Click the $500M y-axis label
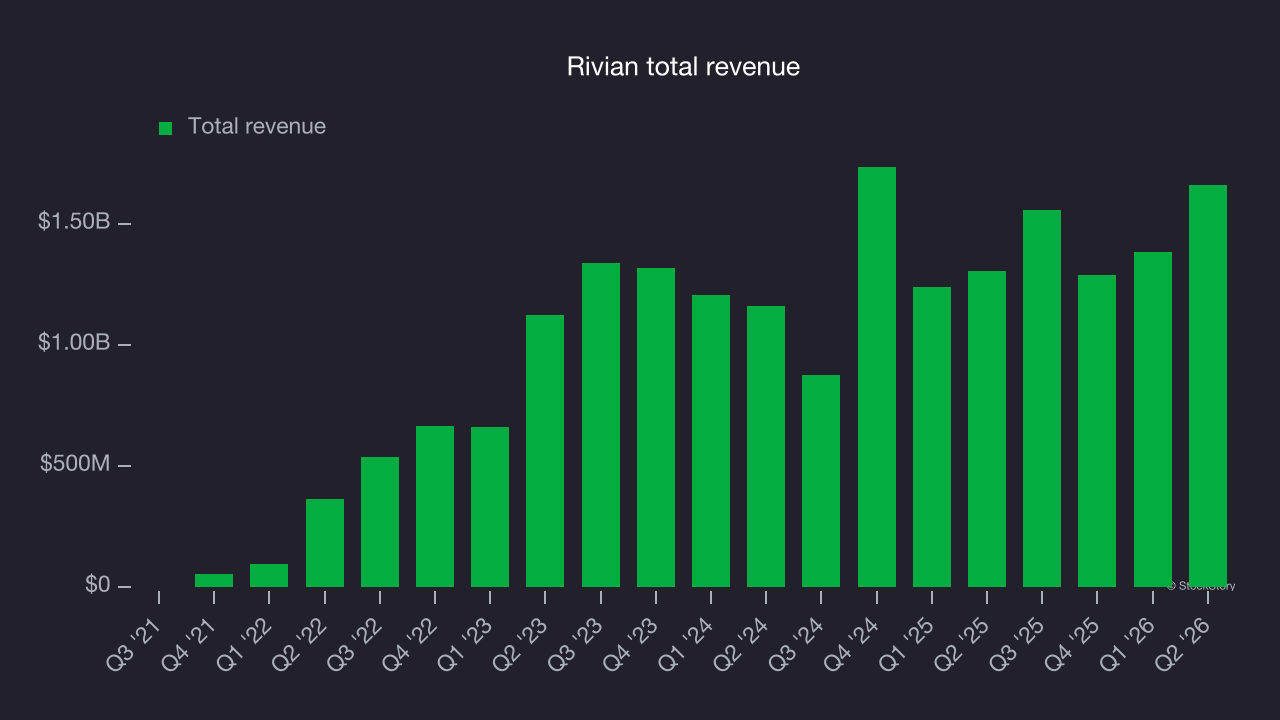 [x=75, y=464]
